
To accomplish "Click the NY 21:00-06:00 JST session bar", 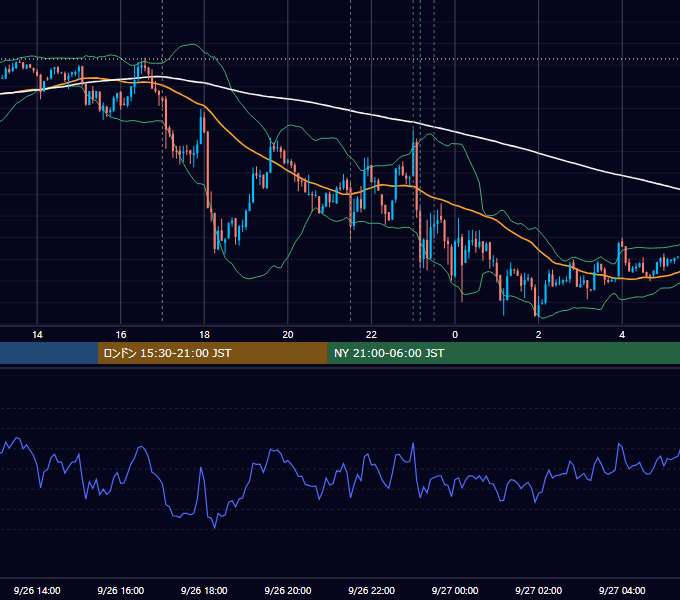I will [503, 353].
